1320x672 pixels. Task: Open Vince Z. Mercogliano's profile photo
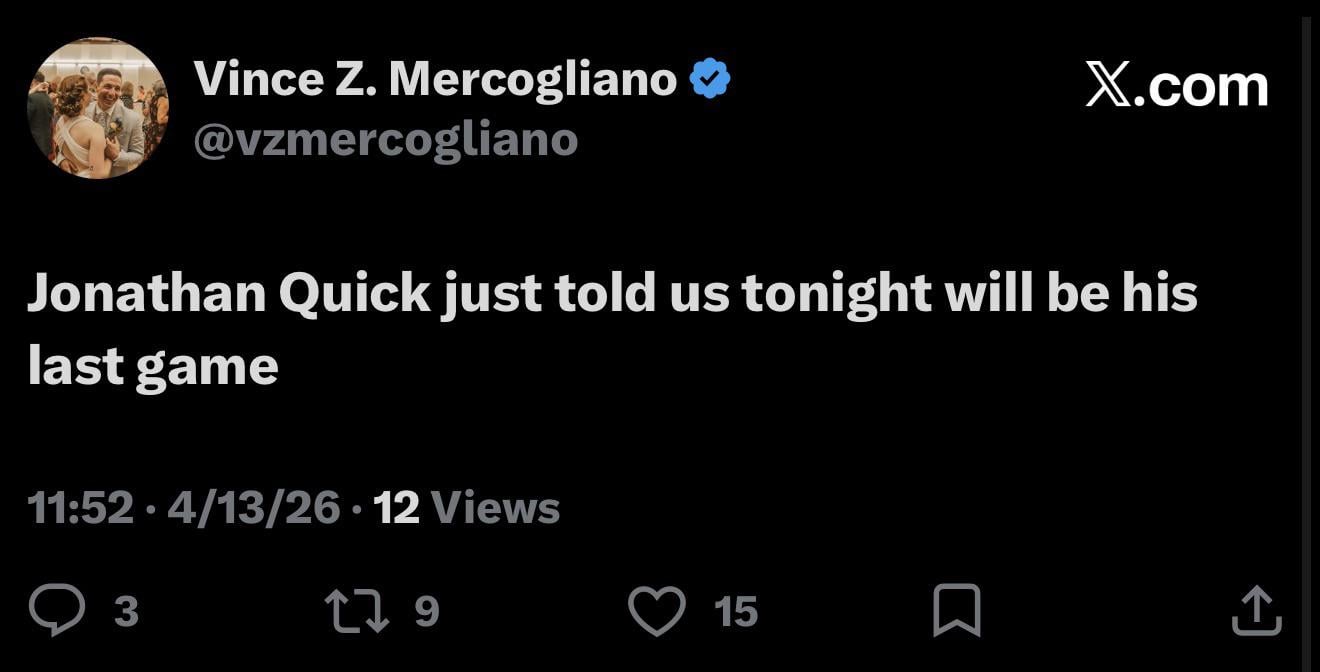[98, 108]
